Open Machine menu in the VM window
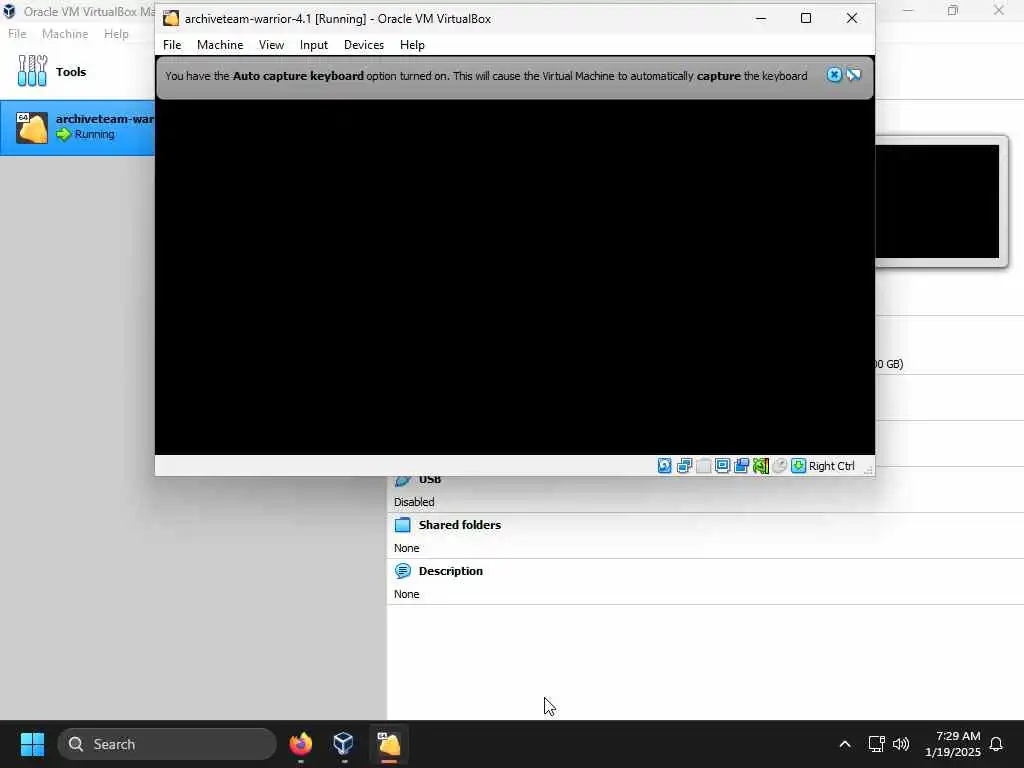This screenshot has width=1024, height=768. (x=220, y=44)
